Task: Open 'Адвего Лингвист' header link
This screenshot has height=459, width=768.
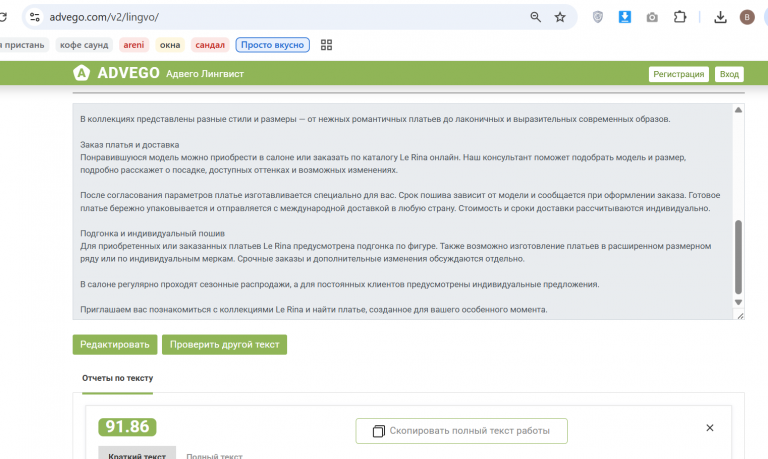Action: click(205, 74)
